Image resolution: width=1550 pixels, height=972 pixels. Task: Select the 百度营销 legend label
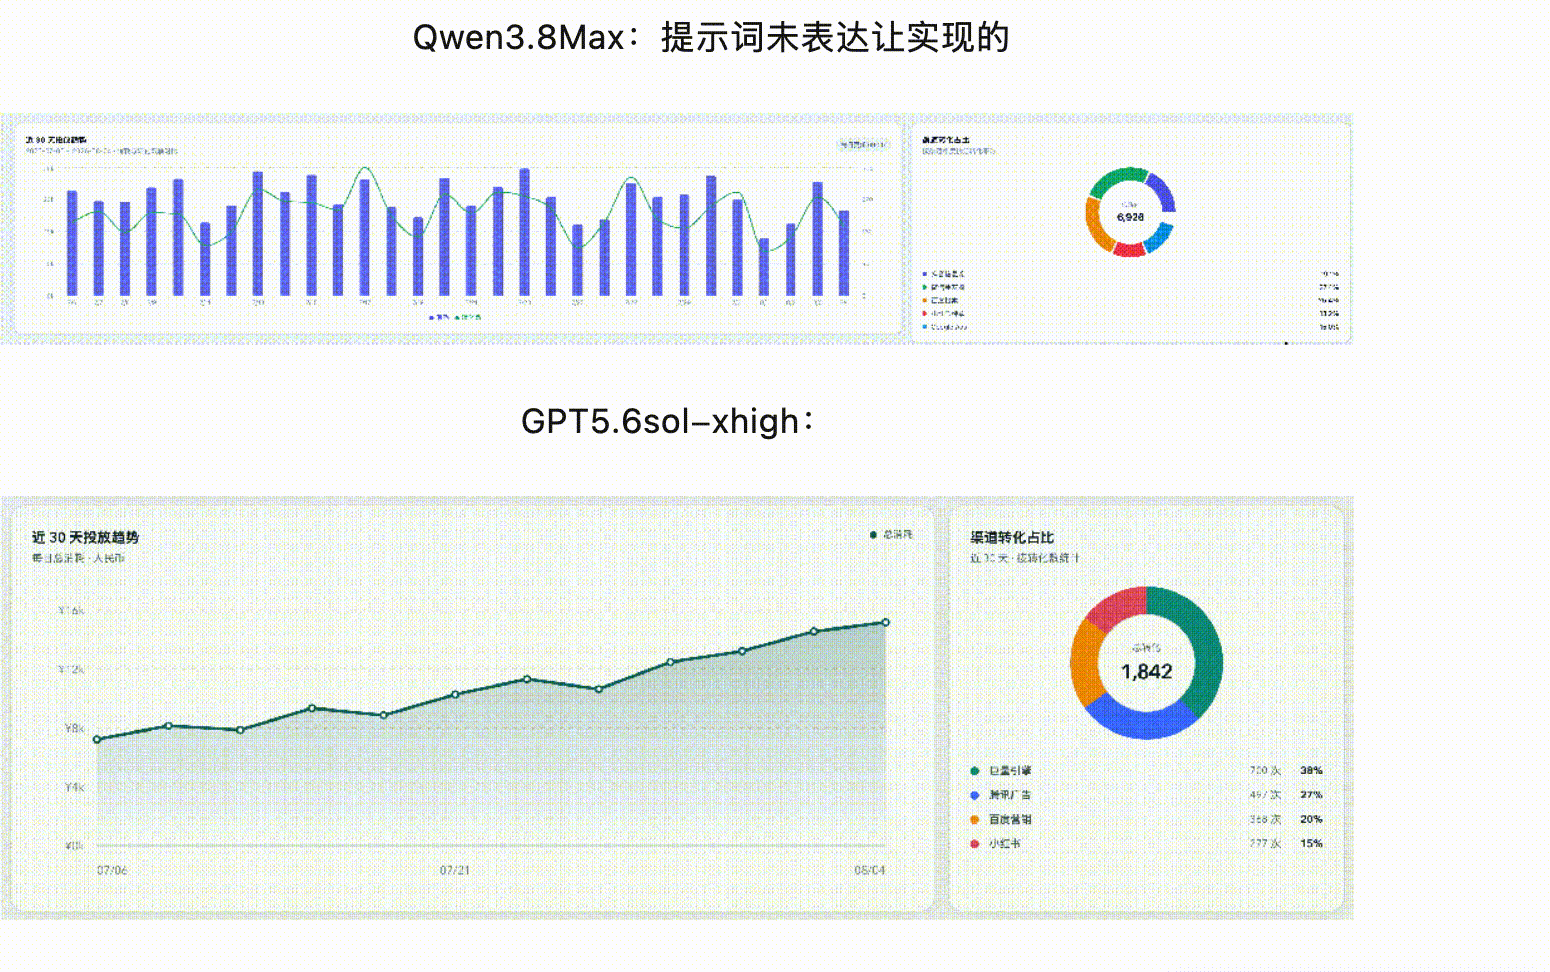coord(1010,820)
